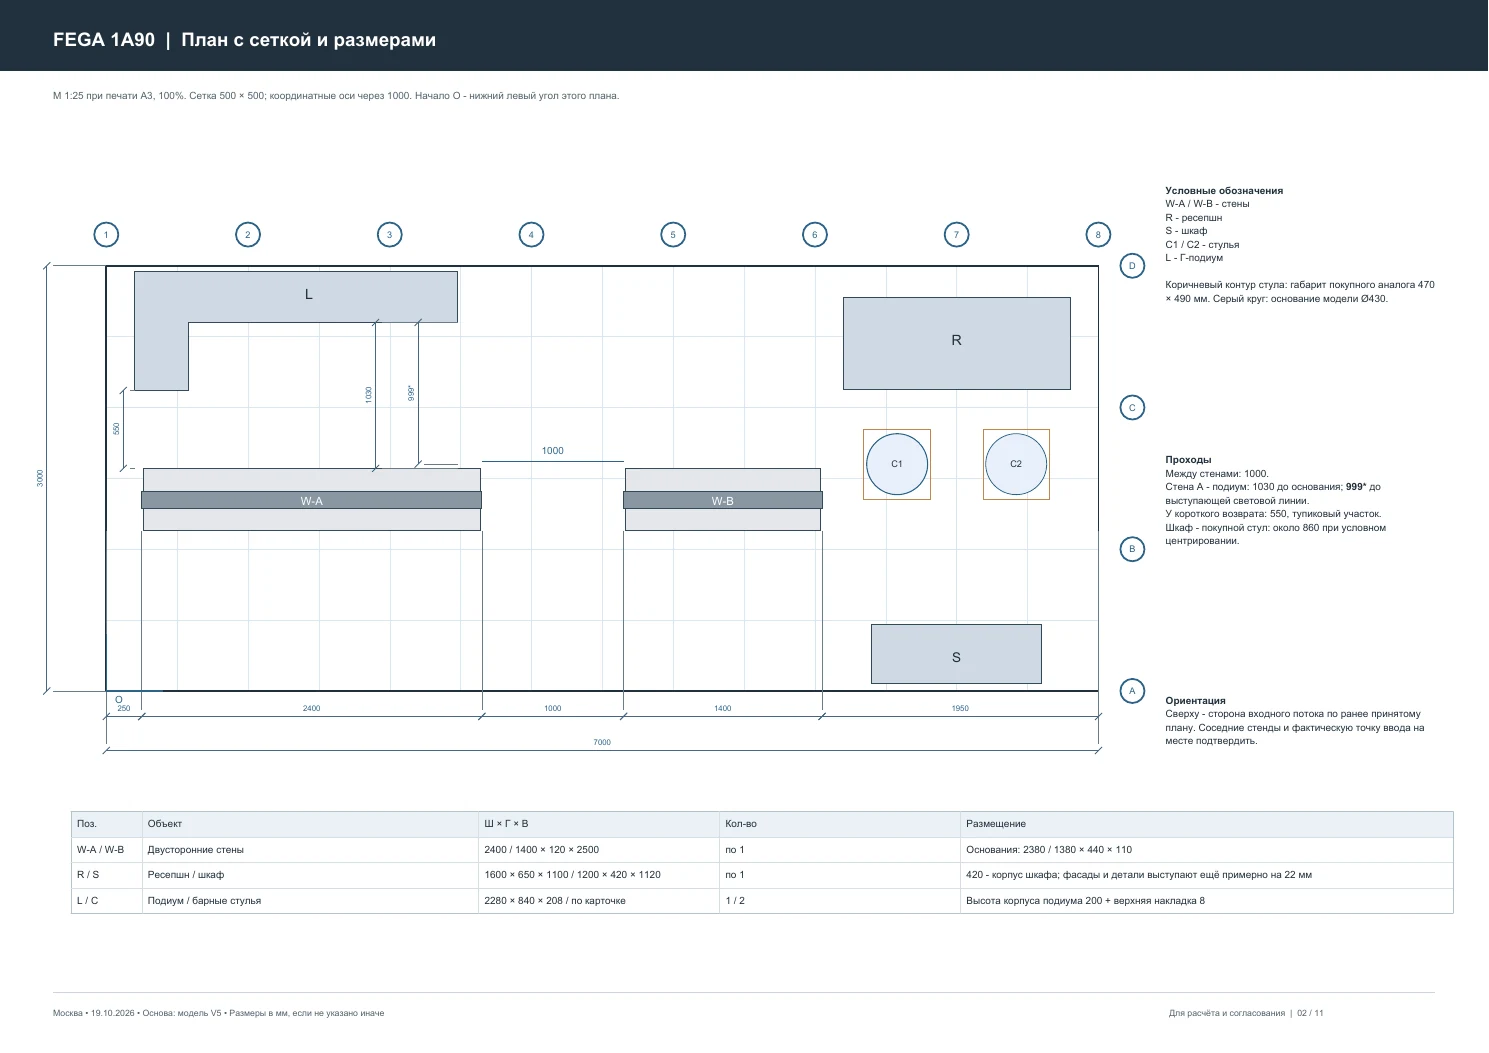Select grid axis marker 4 circle
This screenshot has width=1489, height=1053.
point(531,235)
